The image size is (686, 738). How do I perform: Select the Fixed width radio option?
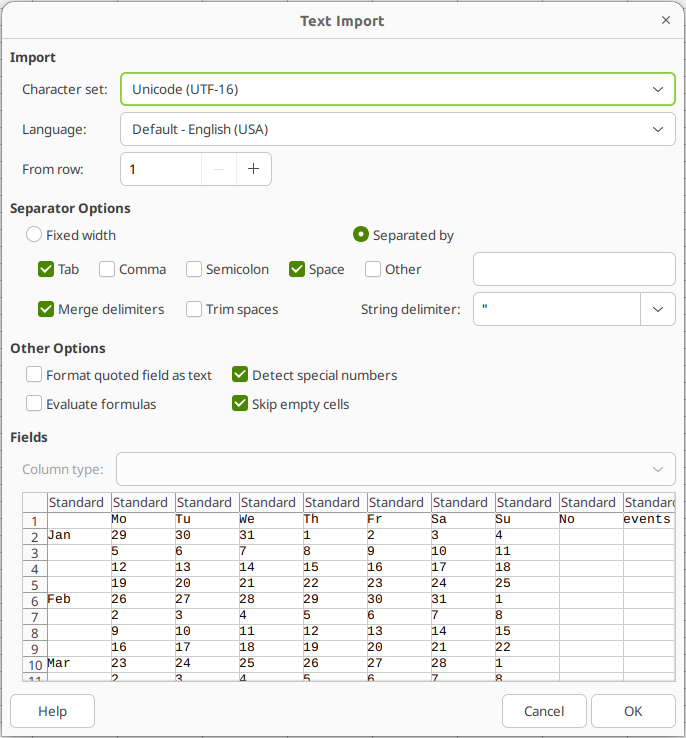[x=71, y=235]
